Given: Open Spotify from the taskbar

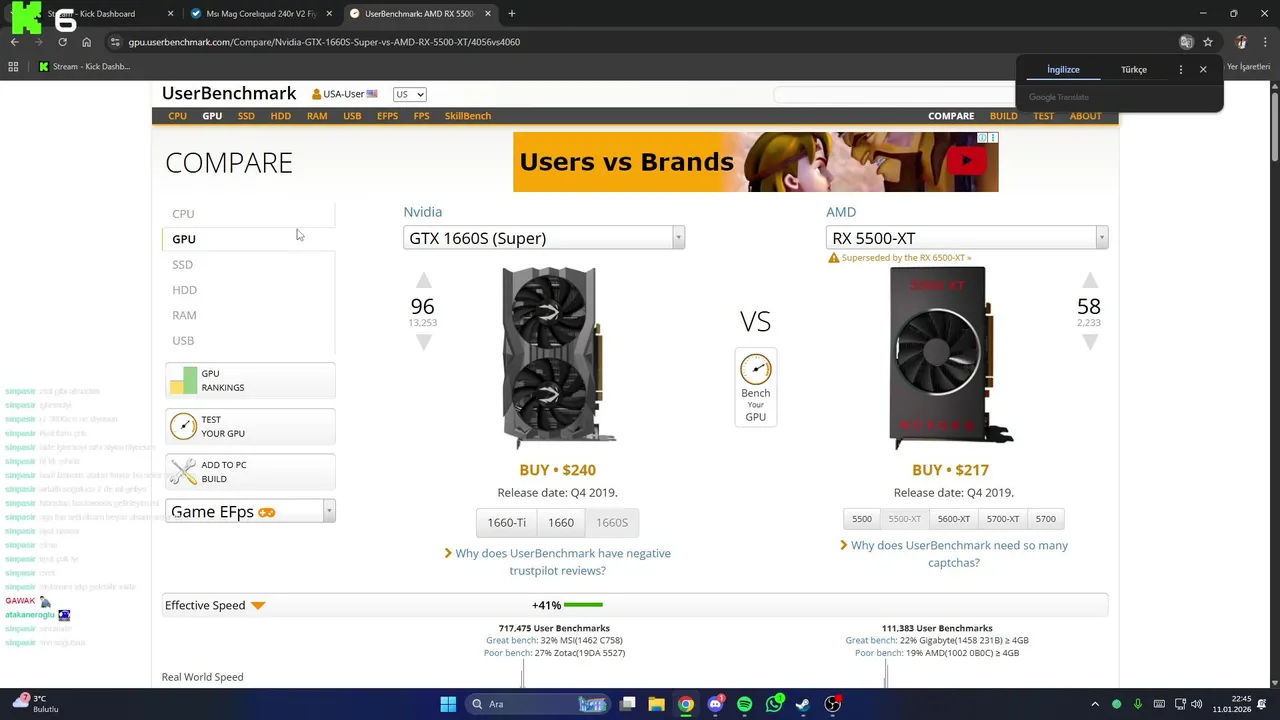Looking at the screenshot, I should point(744,704).
